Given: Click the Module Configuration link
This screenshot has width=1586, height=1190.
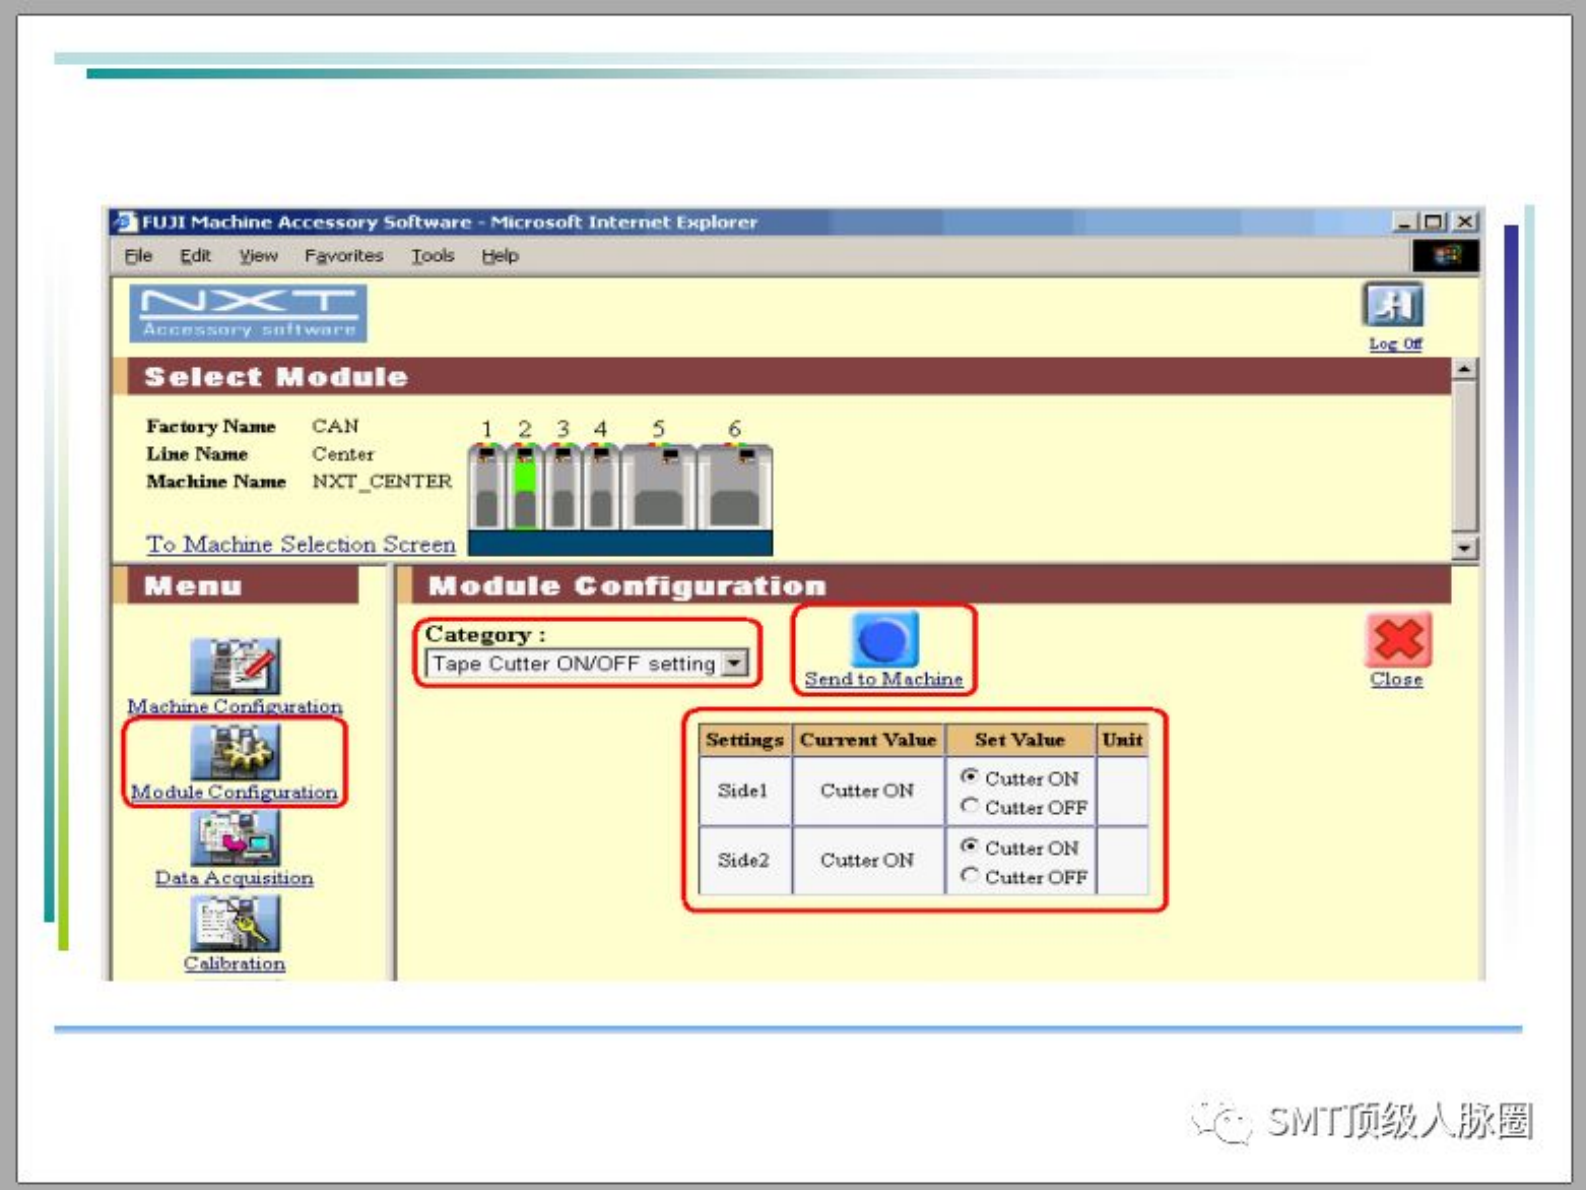Looking at the screenshot, I should pyautogui.click(x=235, y=792).
